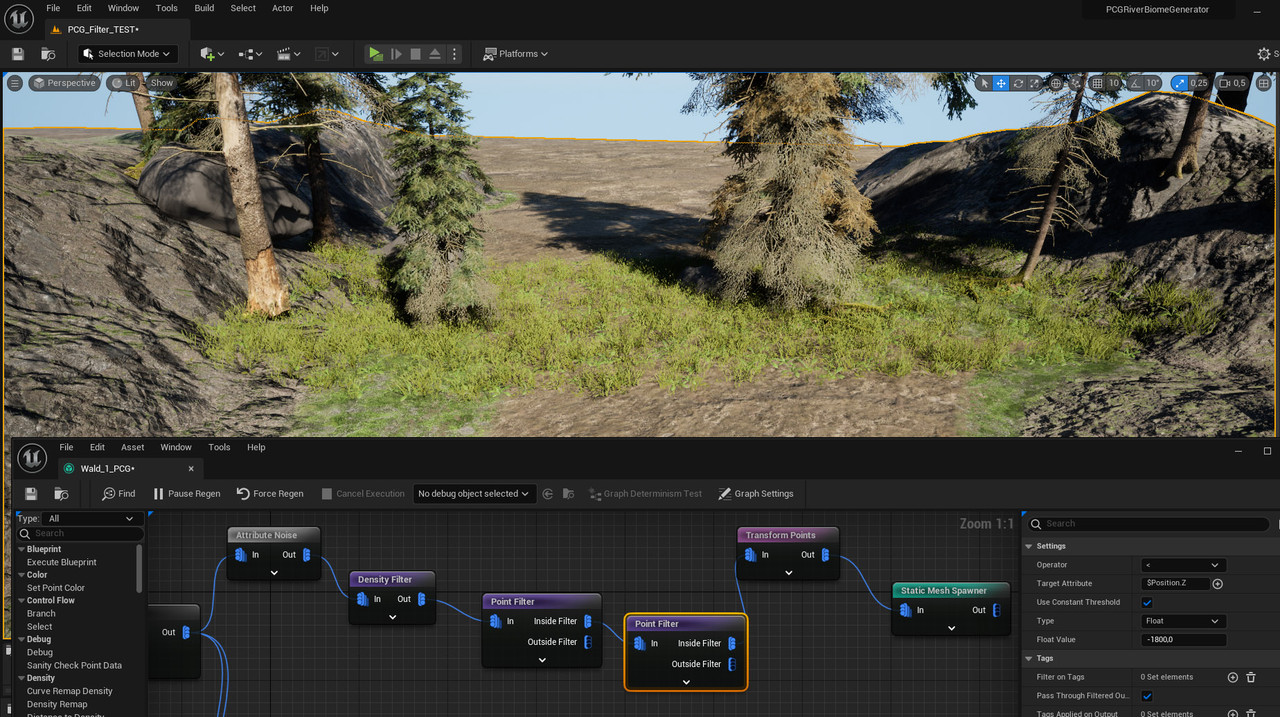Open the rotation snap value 10°
Viewport: 1280px width, 717px height.
tap(1152, 83)
